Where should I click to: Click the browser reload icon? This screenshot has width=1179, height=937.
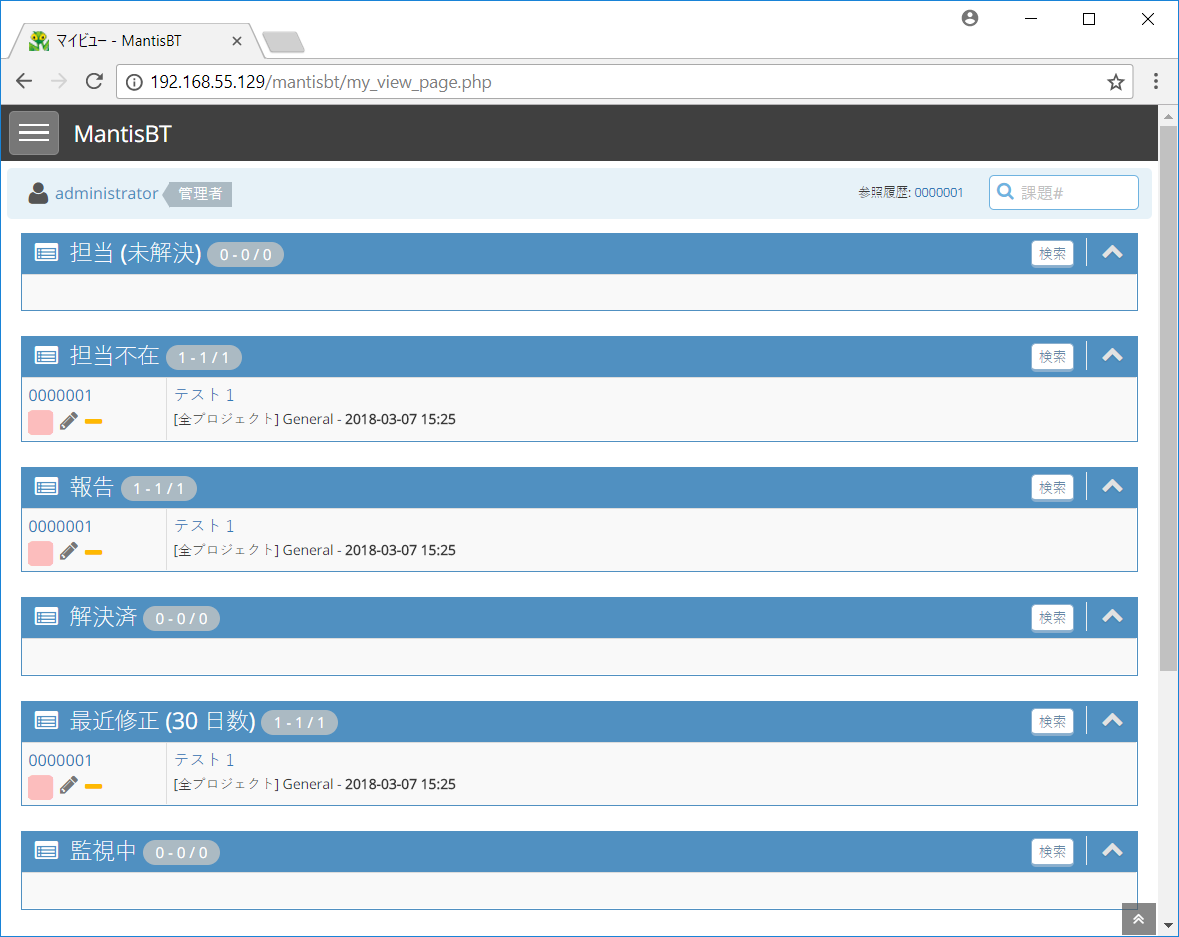[x=94, y=81]
